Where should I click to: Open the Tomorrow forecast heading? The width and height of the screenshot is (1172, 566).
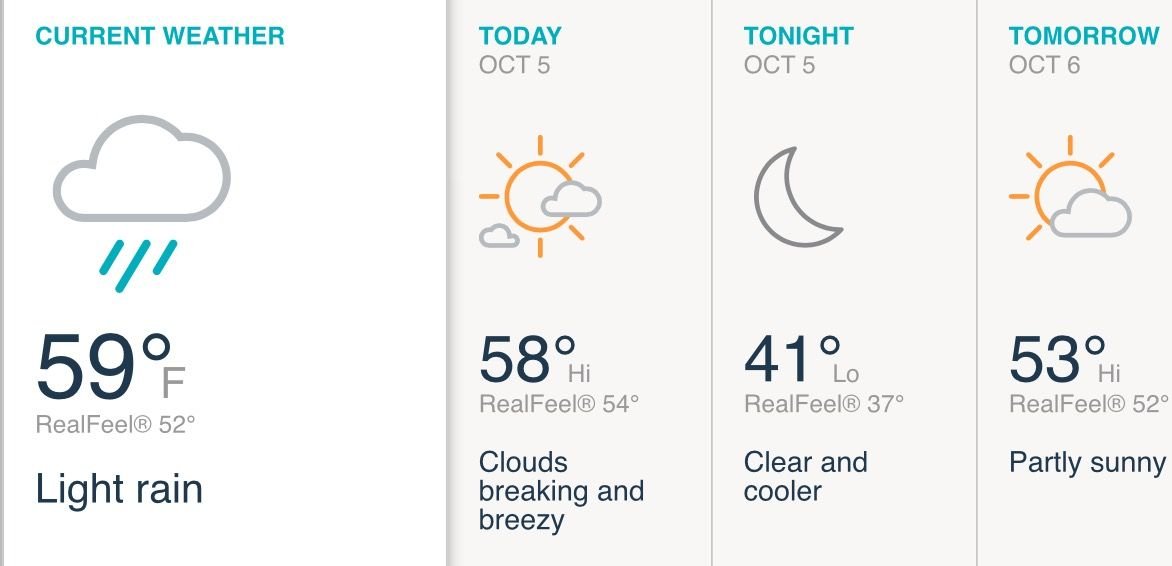tap(1084, 36)
